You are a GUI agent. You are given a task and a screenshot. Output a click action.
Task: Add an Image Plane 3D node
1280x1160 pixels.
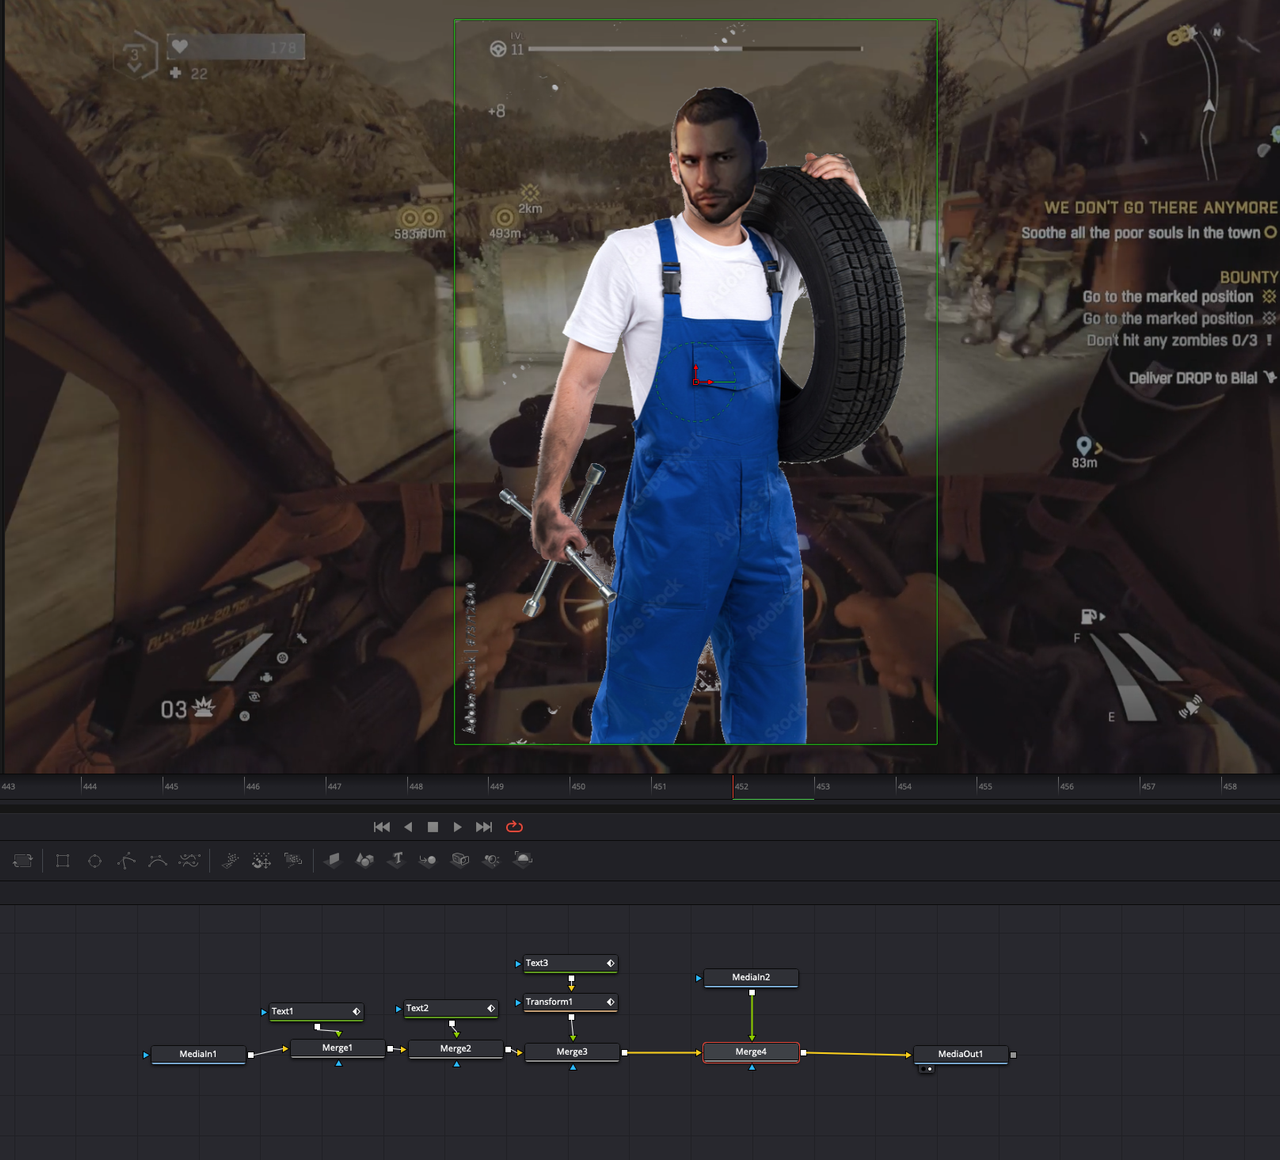[x=333, y=860]
